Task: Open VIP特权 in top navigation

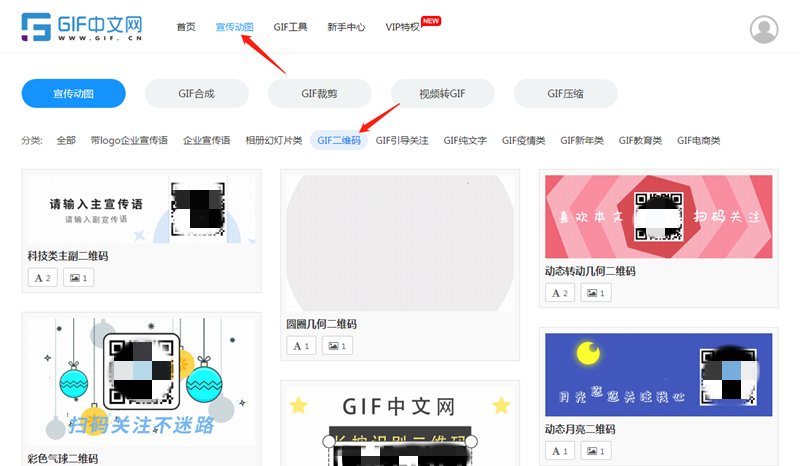Action: click(x=403, y=27)
